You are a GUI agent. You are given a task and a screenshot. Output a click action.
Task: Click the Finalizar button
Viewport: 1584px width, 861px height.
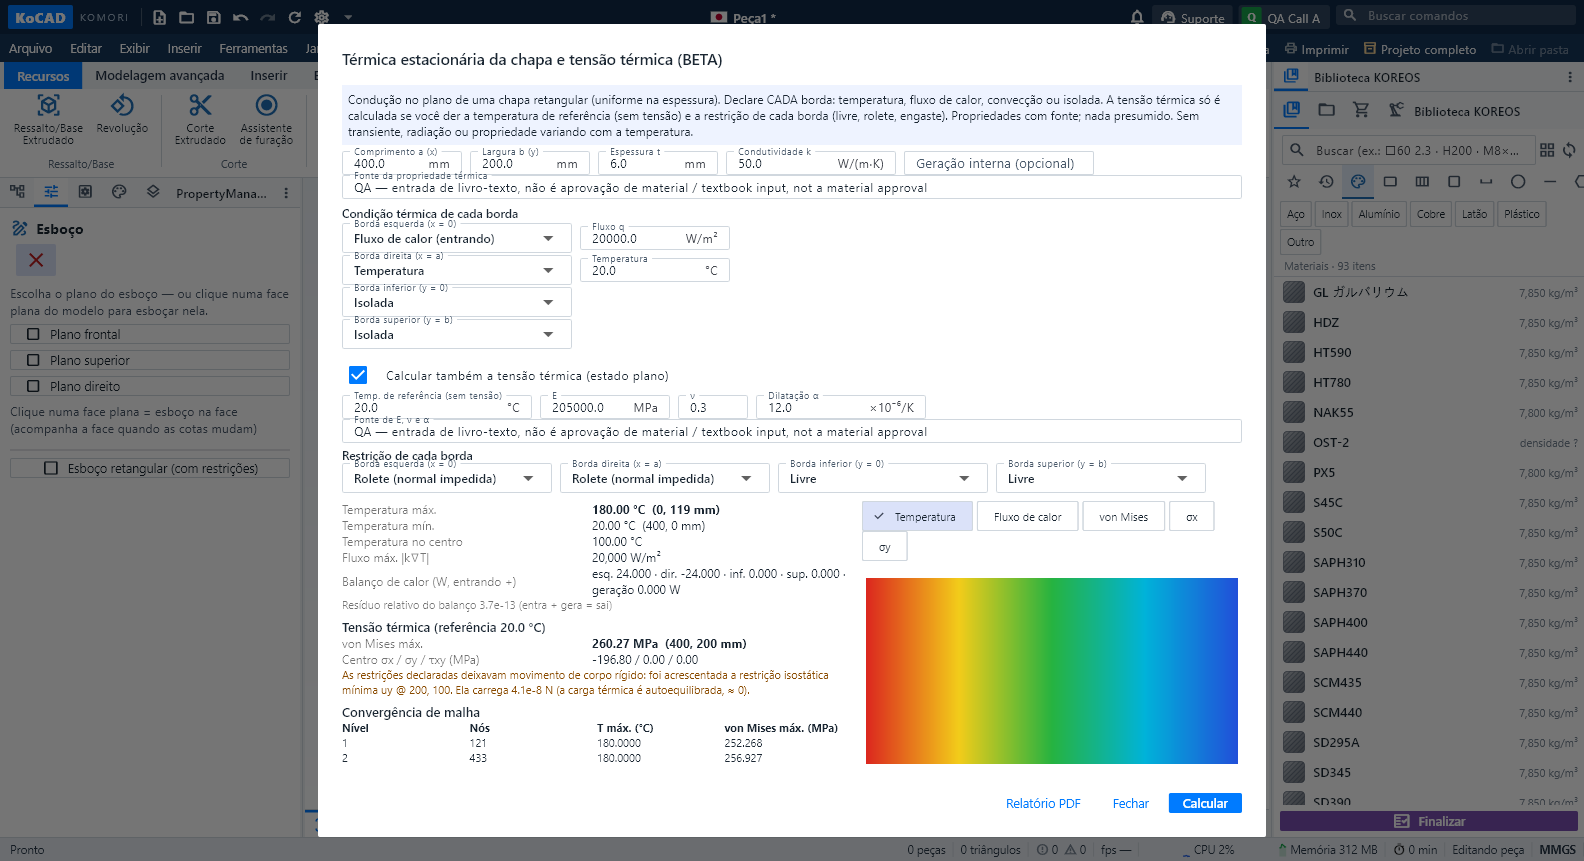[x=1429, y=821]
